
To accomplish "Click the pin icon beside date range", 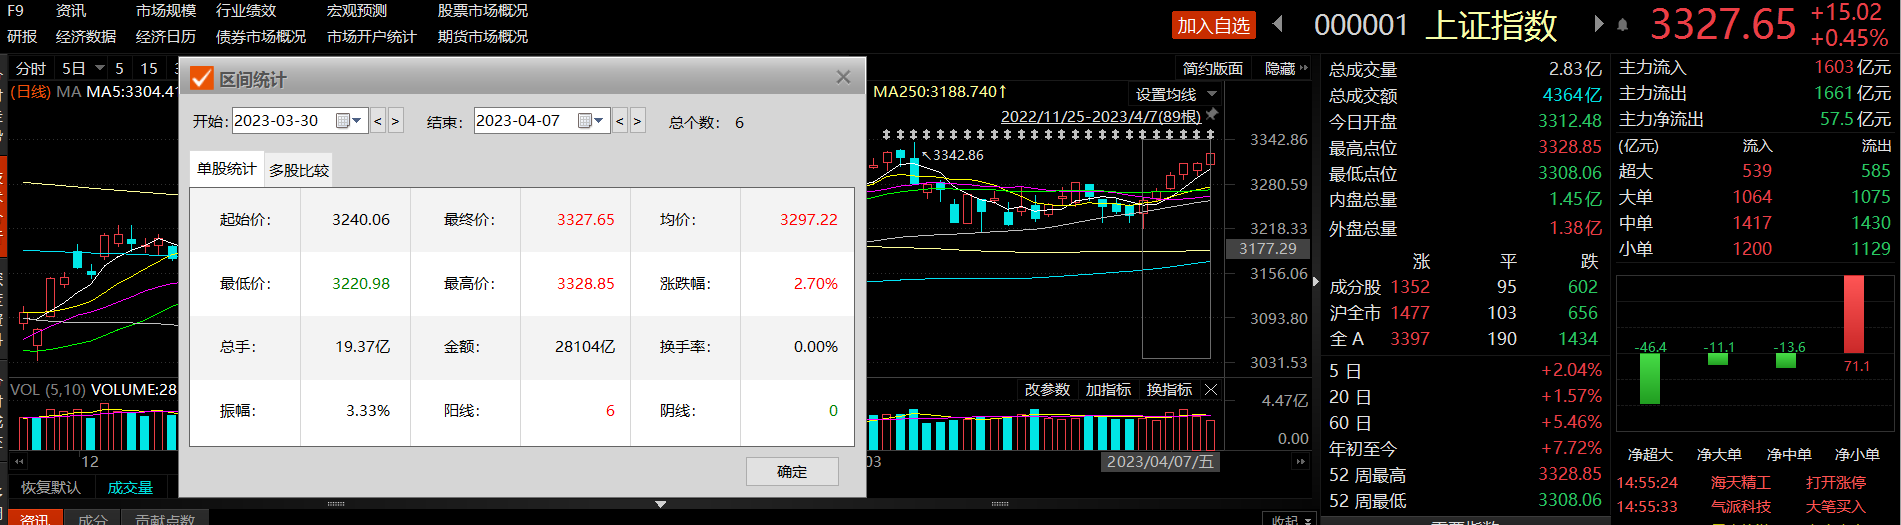I will 1212,115.
